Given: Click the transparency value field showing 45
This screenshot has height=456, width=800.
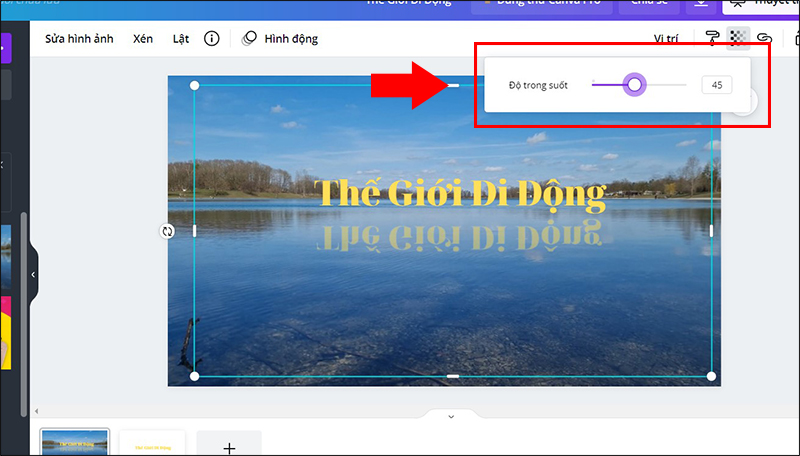Looking at the screenshot, I should coord(716,85).
